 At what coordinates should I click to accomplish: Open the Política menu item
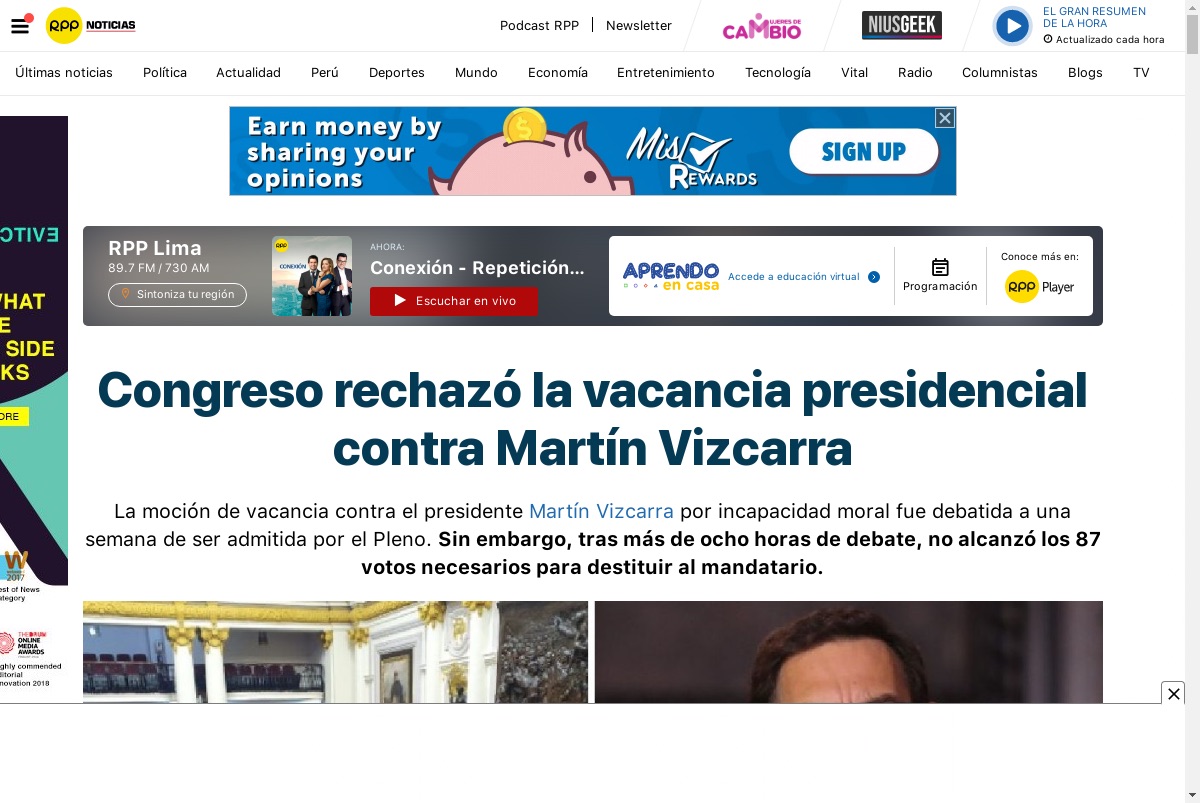click(165, 72)
